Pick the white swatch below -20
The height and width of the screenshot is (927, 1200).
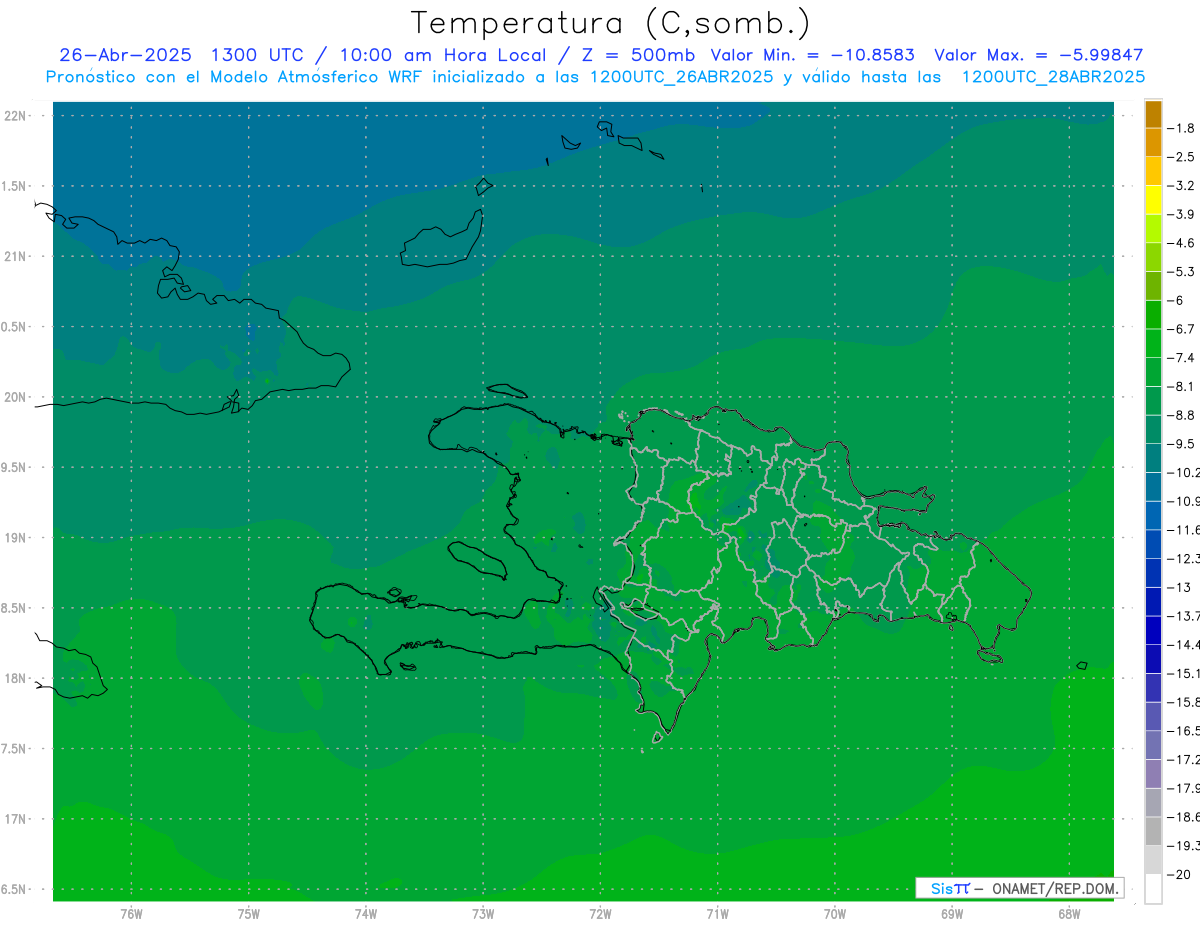pos(1153,889)
